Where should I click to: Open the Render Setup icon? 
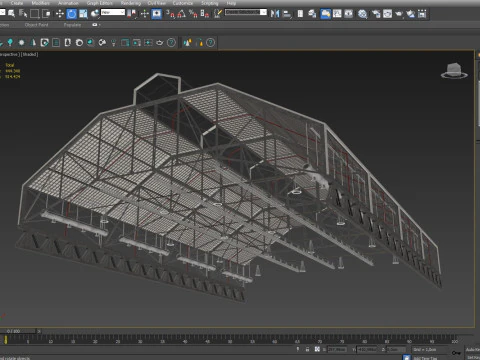[x=376, y=14]
